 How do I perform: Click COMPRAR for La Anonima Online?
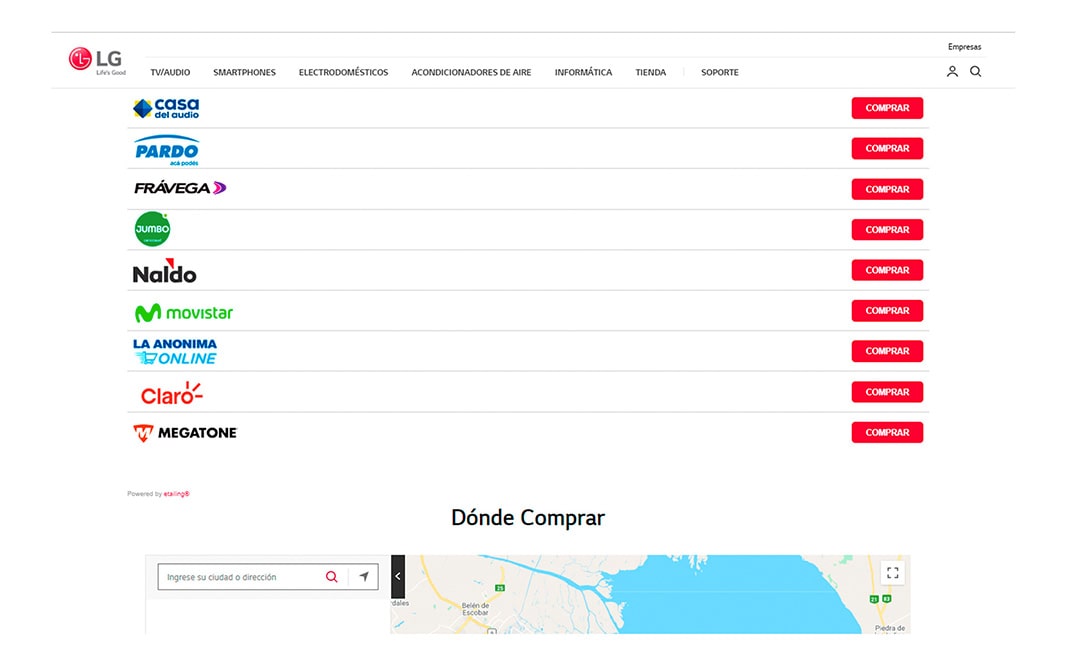coord(887,351)
